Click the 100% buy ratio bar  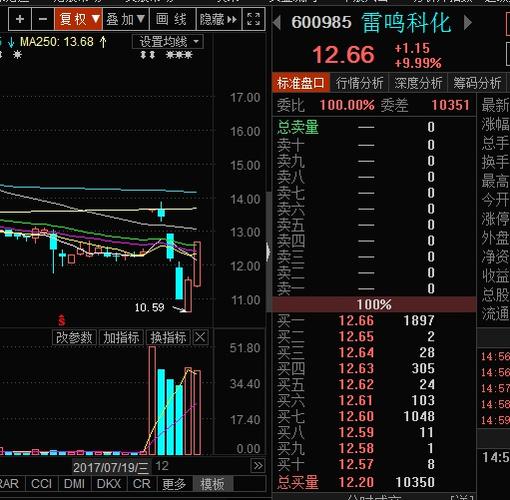374,304
